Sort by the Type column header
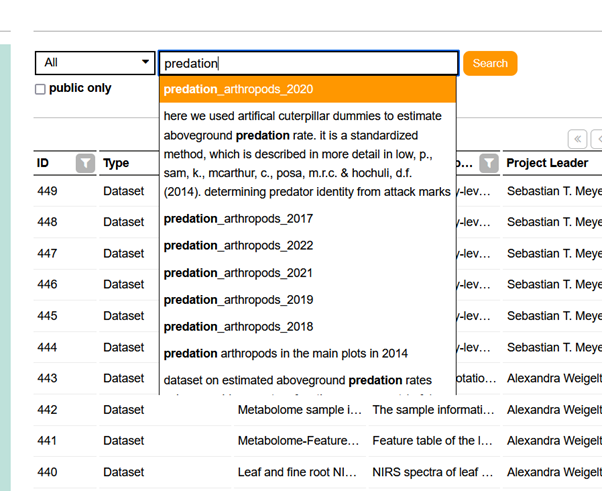 (116, 163)
